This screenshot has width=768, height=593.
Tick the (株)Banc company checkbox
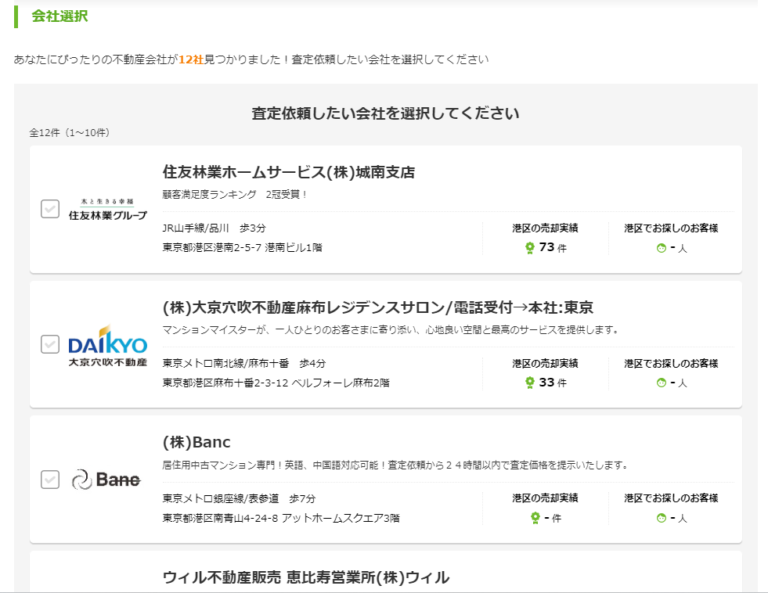coord(50,479)
